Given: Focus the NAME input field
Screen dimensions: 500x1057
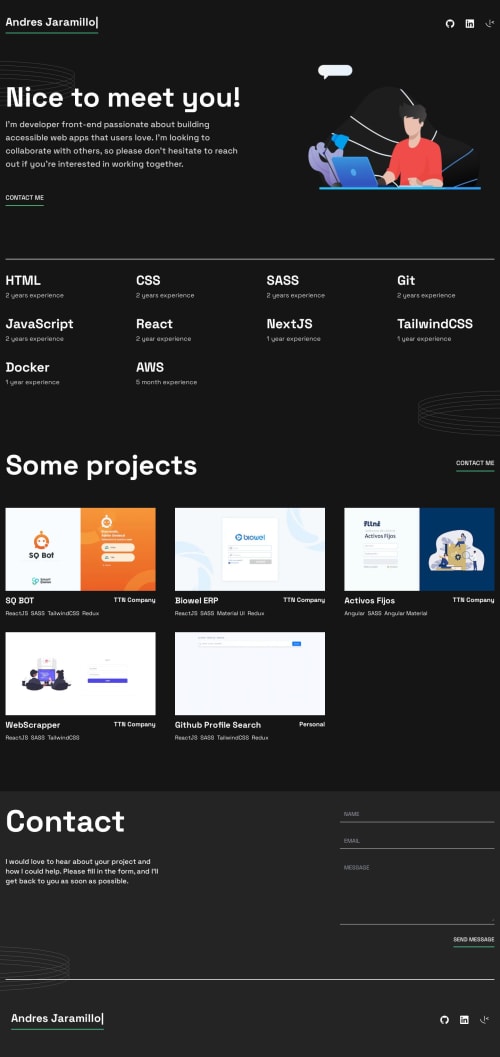Looking at the screenshot, I should tap(417, 814).
